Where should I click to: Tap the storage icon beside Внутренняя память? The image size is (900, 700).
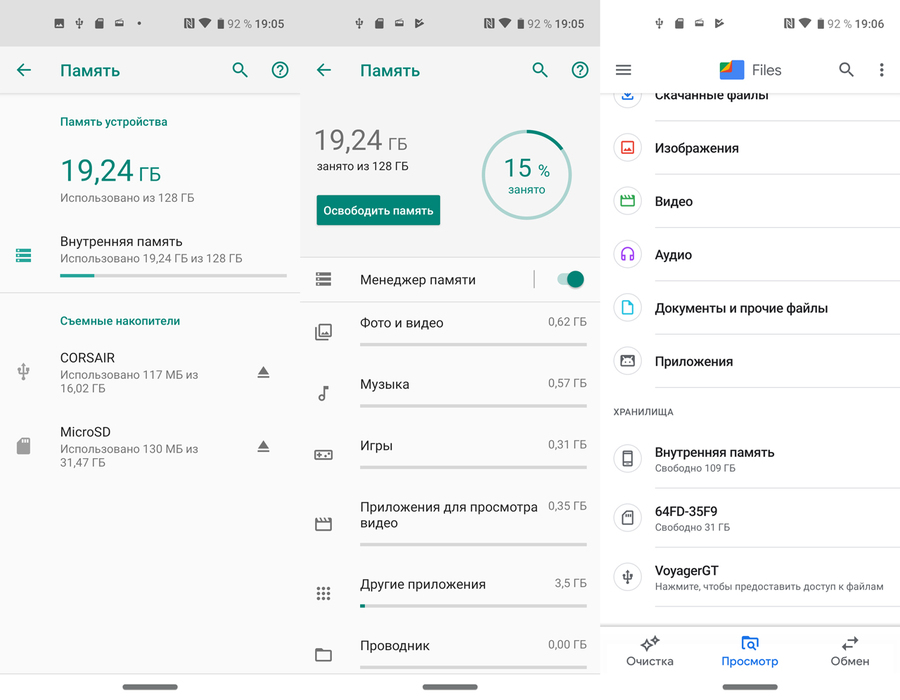tap(24, 255)
